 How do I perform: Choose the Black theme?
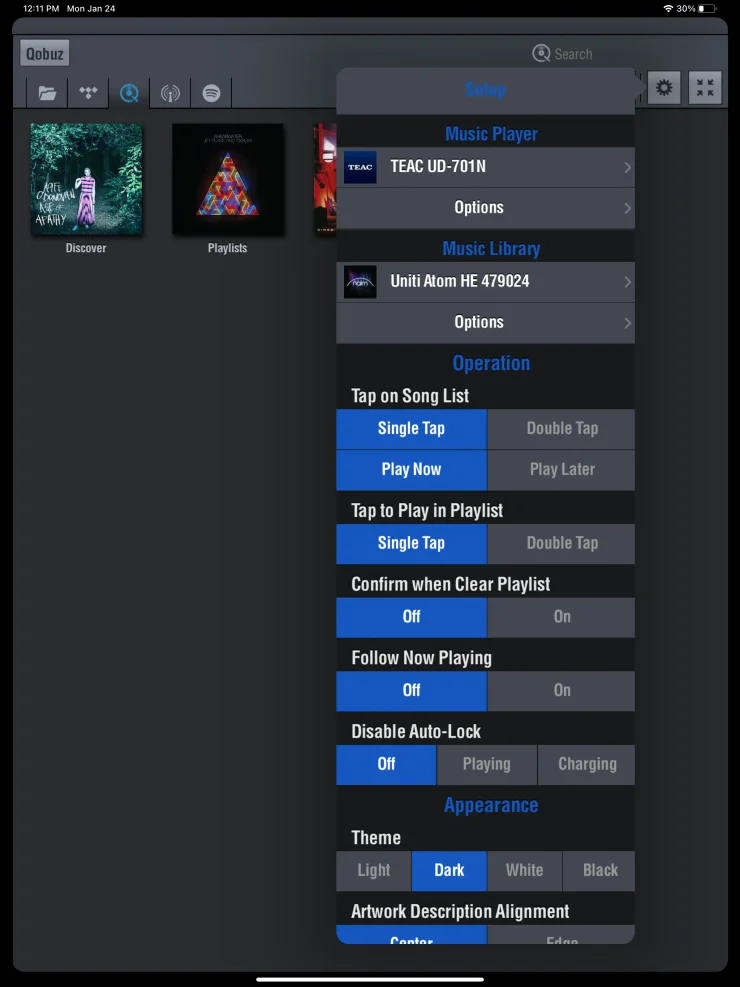pos(599,871)
